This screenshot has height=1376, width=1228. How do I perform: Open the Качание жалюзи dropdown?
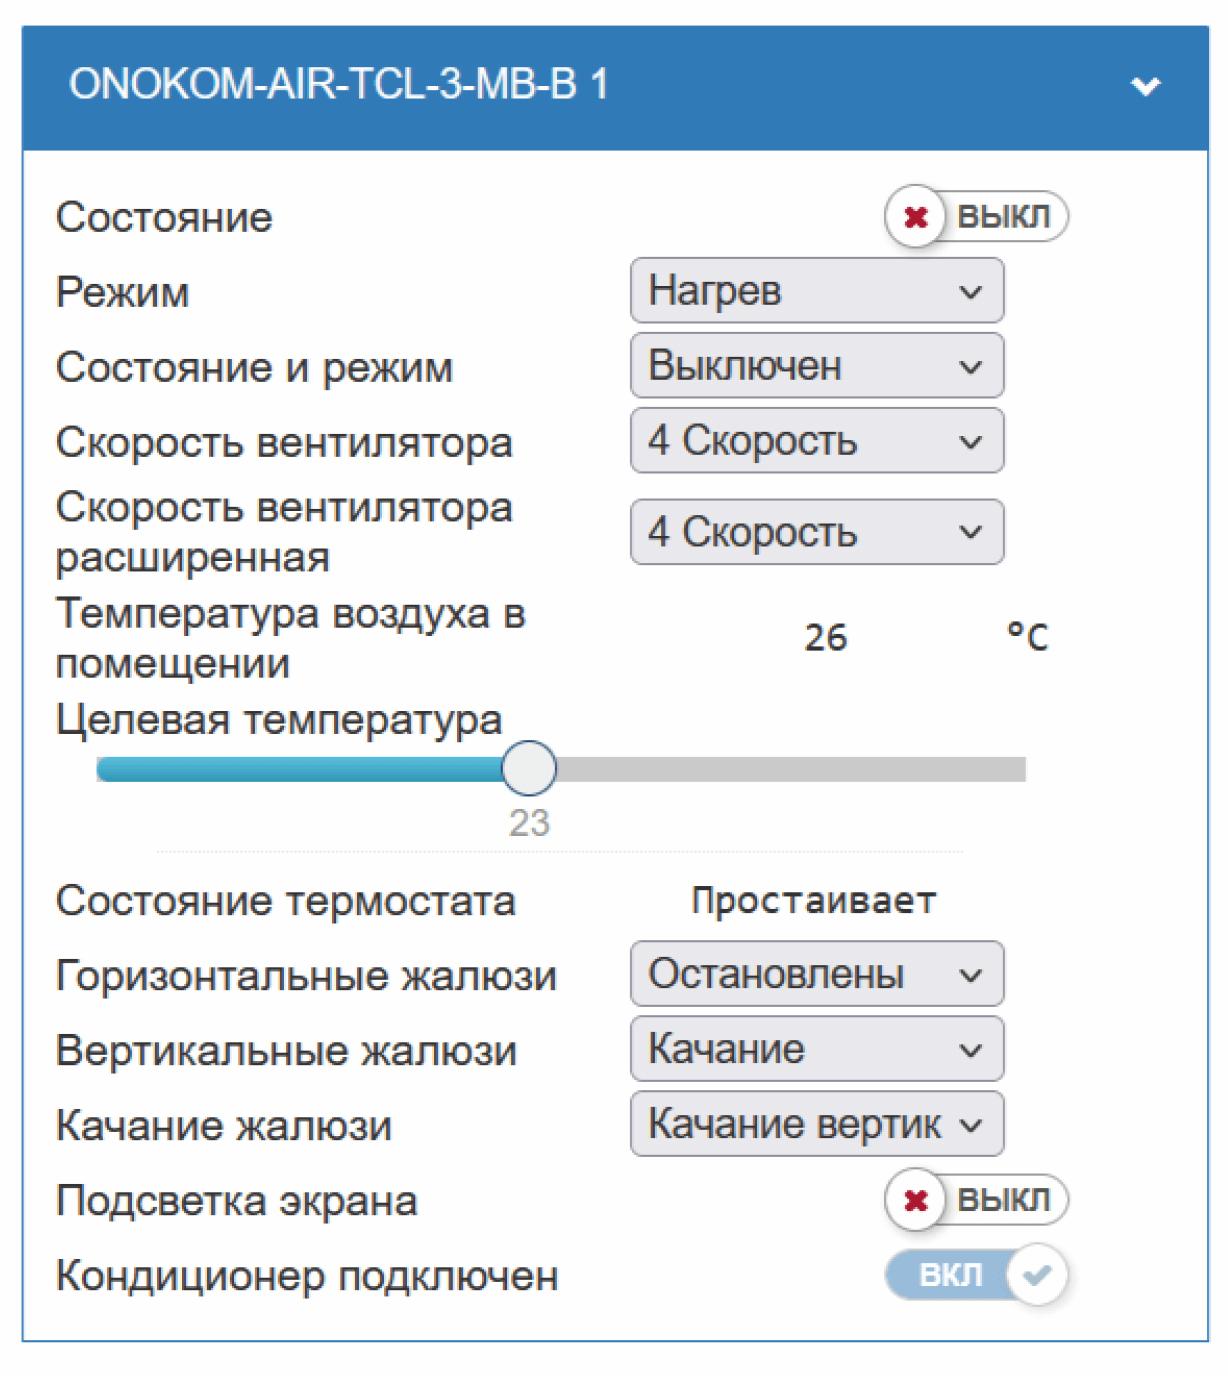816,1124
